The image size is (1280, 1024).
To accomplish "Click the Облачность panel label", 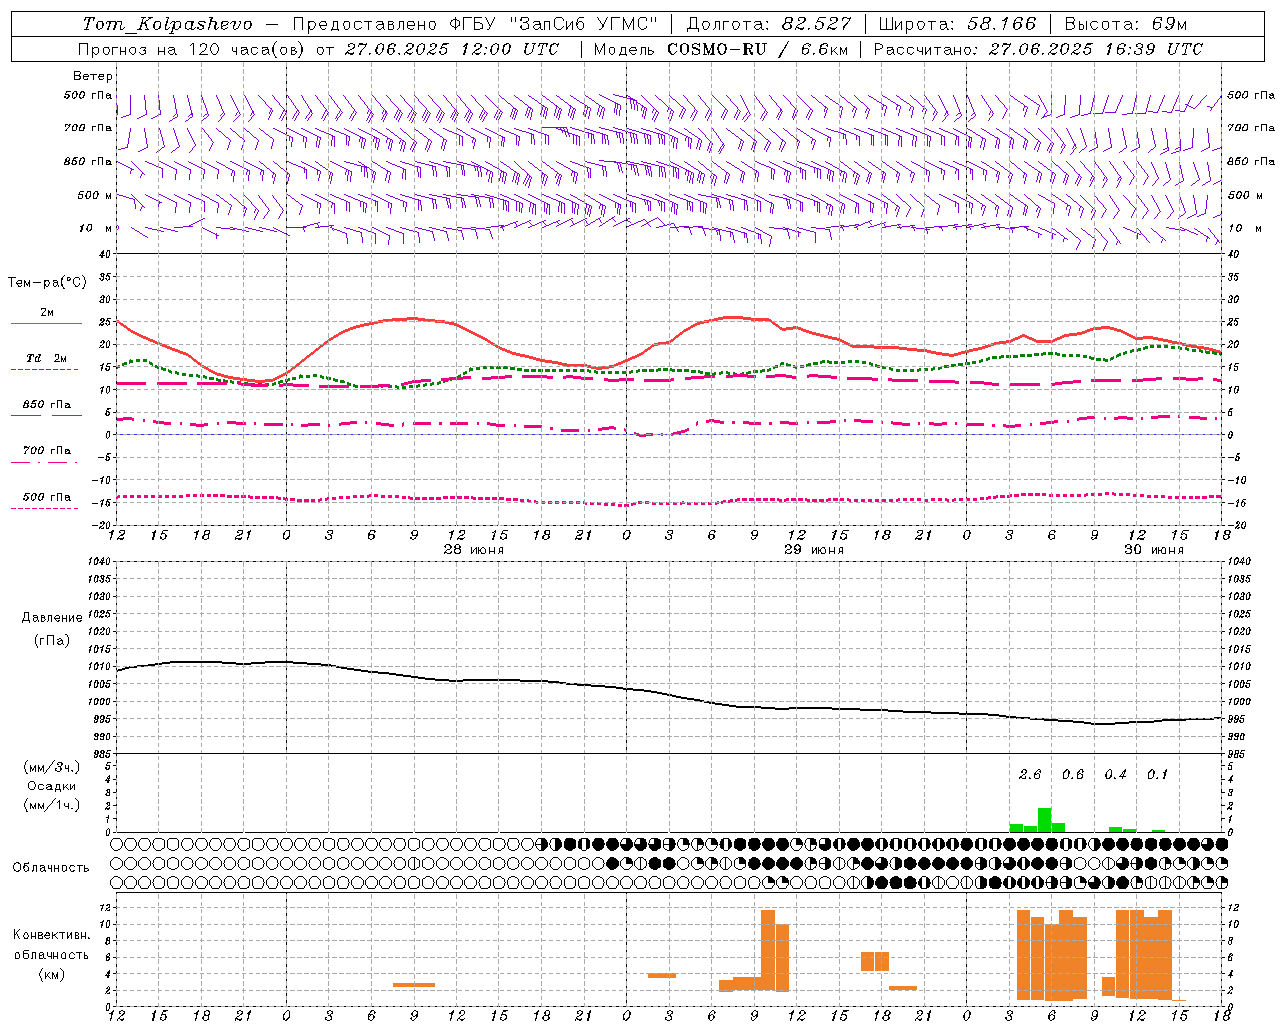I will (51, 868).
